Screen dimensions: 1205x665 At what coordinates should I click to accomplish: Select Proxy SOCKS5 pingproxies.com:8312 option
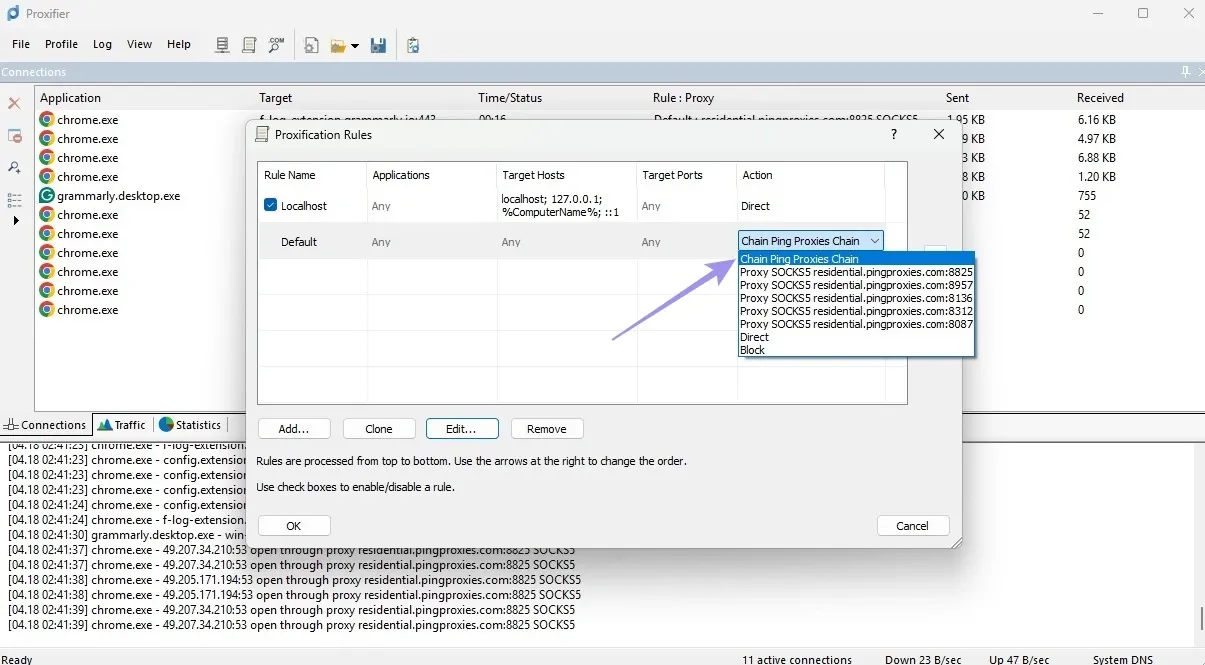856,311
